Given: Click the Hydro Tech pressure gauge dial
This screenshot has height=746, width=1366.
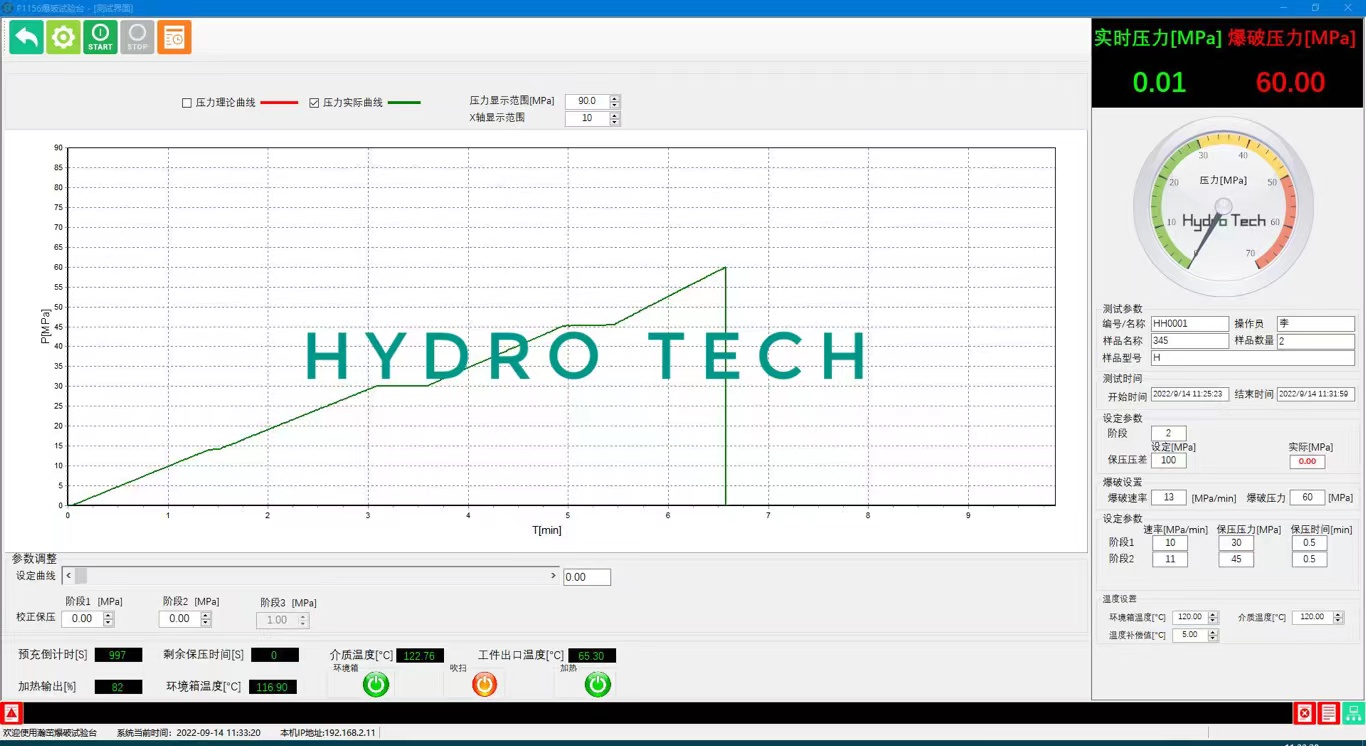Looking at the screenshot, I should 1223,208.
